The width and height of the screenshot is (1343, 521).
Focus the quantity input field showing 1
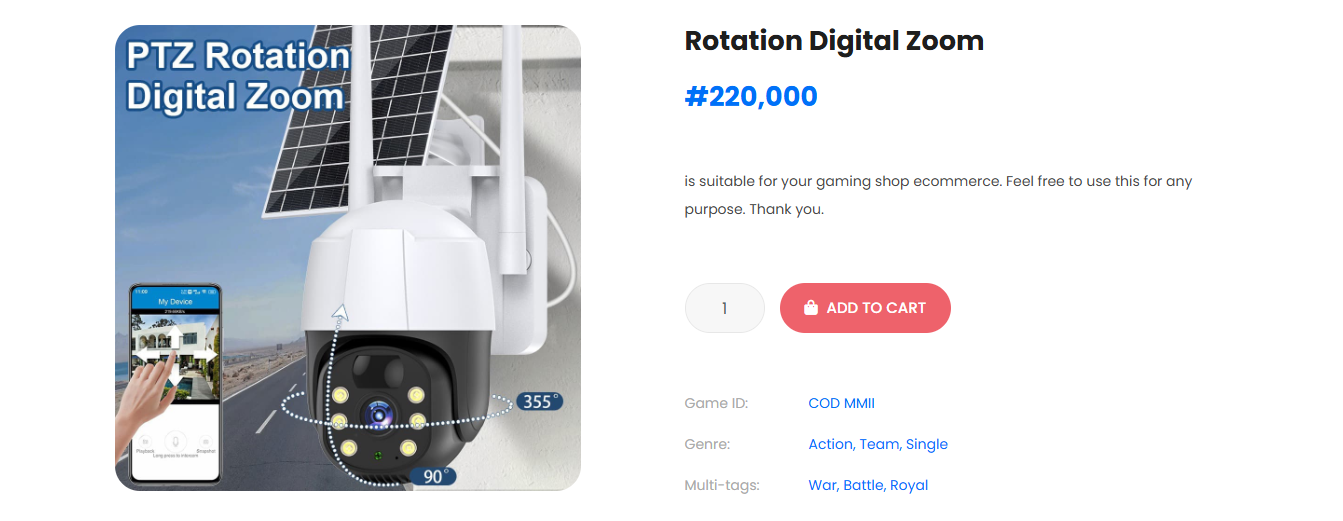(724, 308)
